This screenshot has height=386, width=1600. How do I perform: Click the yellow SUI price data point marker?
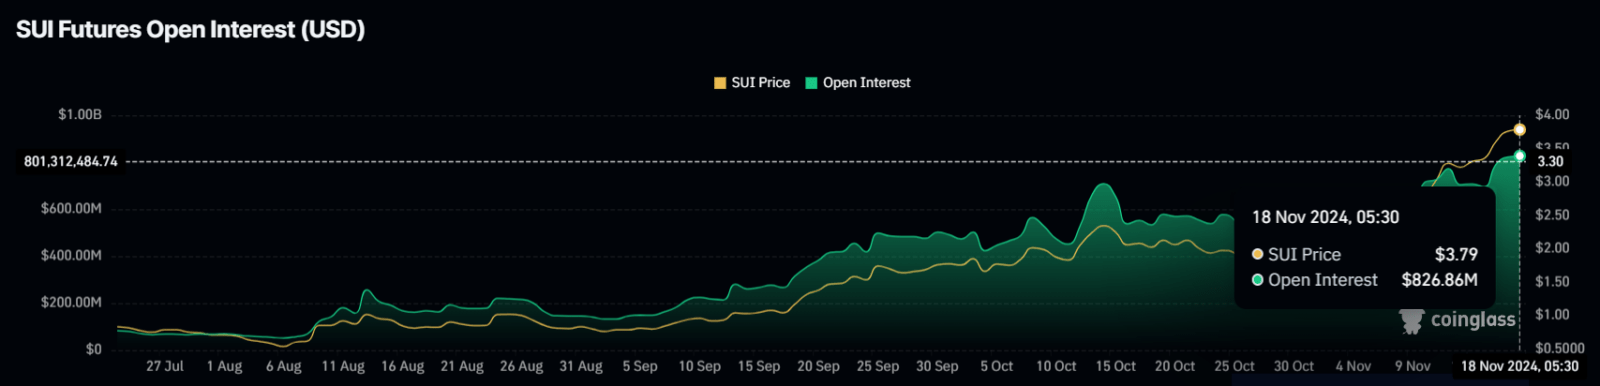point(1519,130)
